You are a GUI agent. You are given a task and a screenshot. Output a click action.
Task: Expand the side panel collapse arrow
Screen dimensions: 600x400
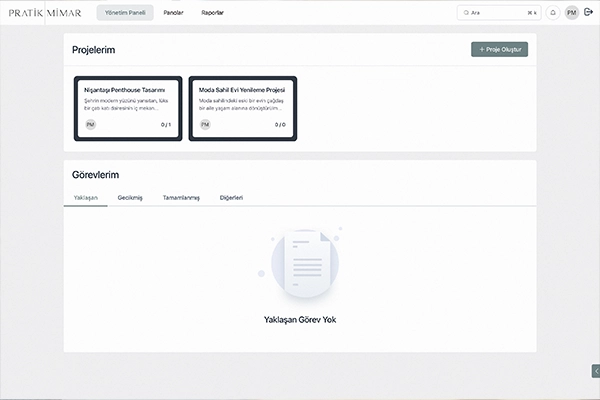click(x=596, y=371)
